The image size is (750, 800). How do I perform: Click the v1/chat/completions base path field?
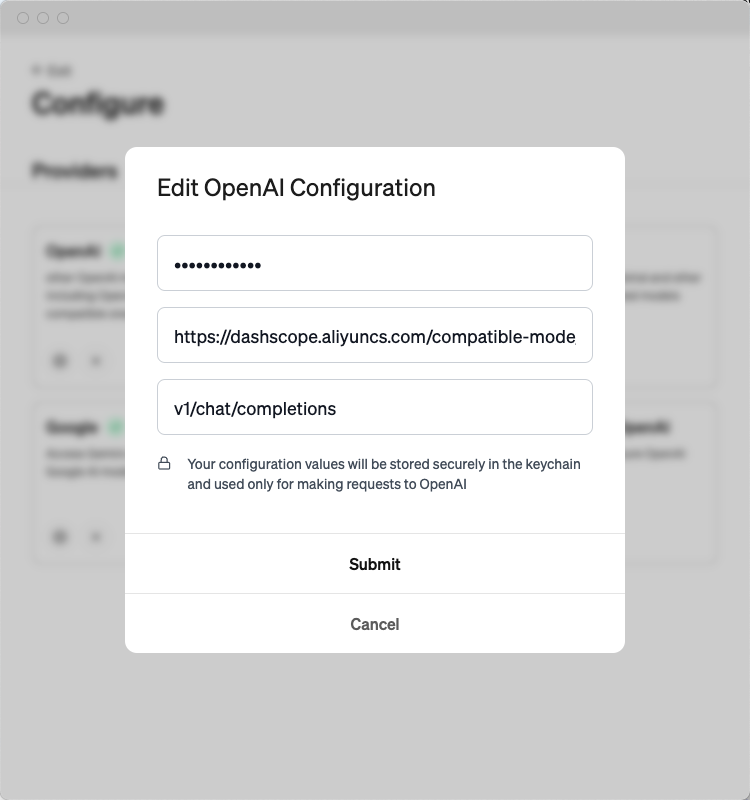click(374, 408)
